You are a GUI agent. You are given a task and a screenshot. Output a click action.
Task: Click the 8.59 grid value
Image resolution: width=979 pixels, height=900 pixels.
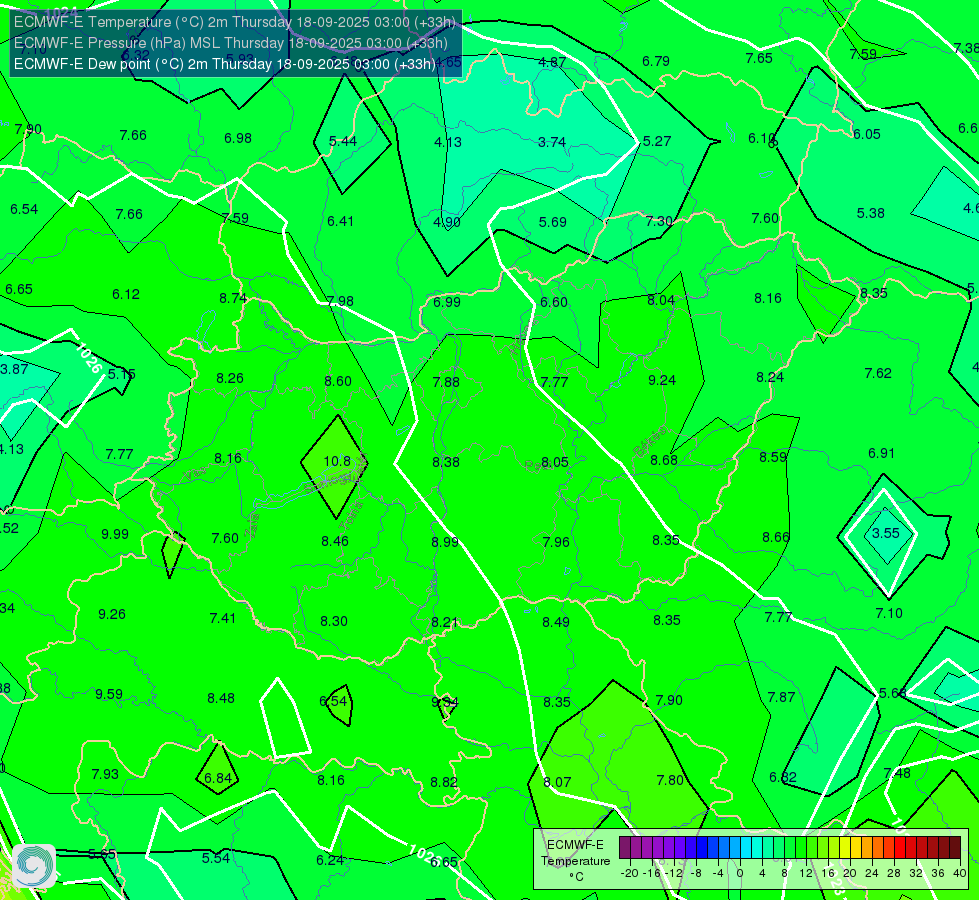click(x=773, y=457)
